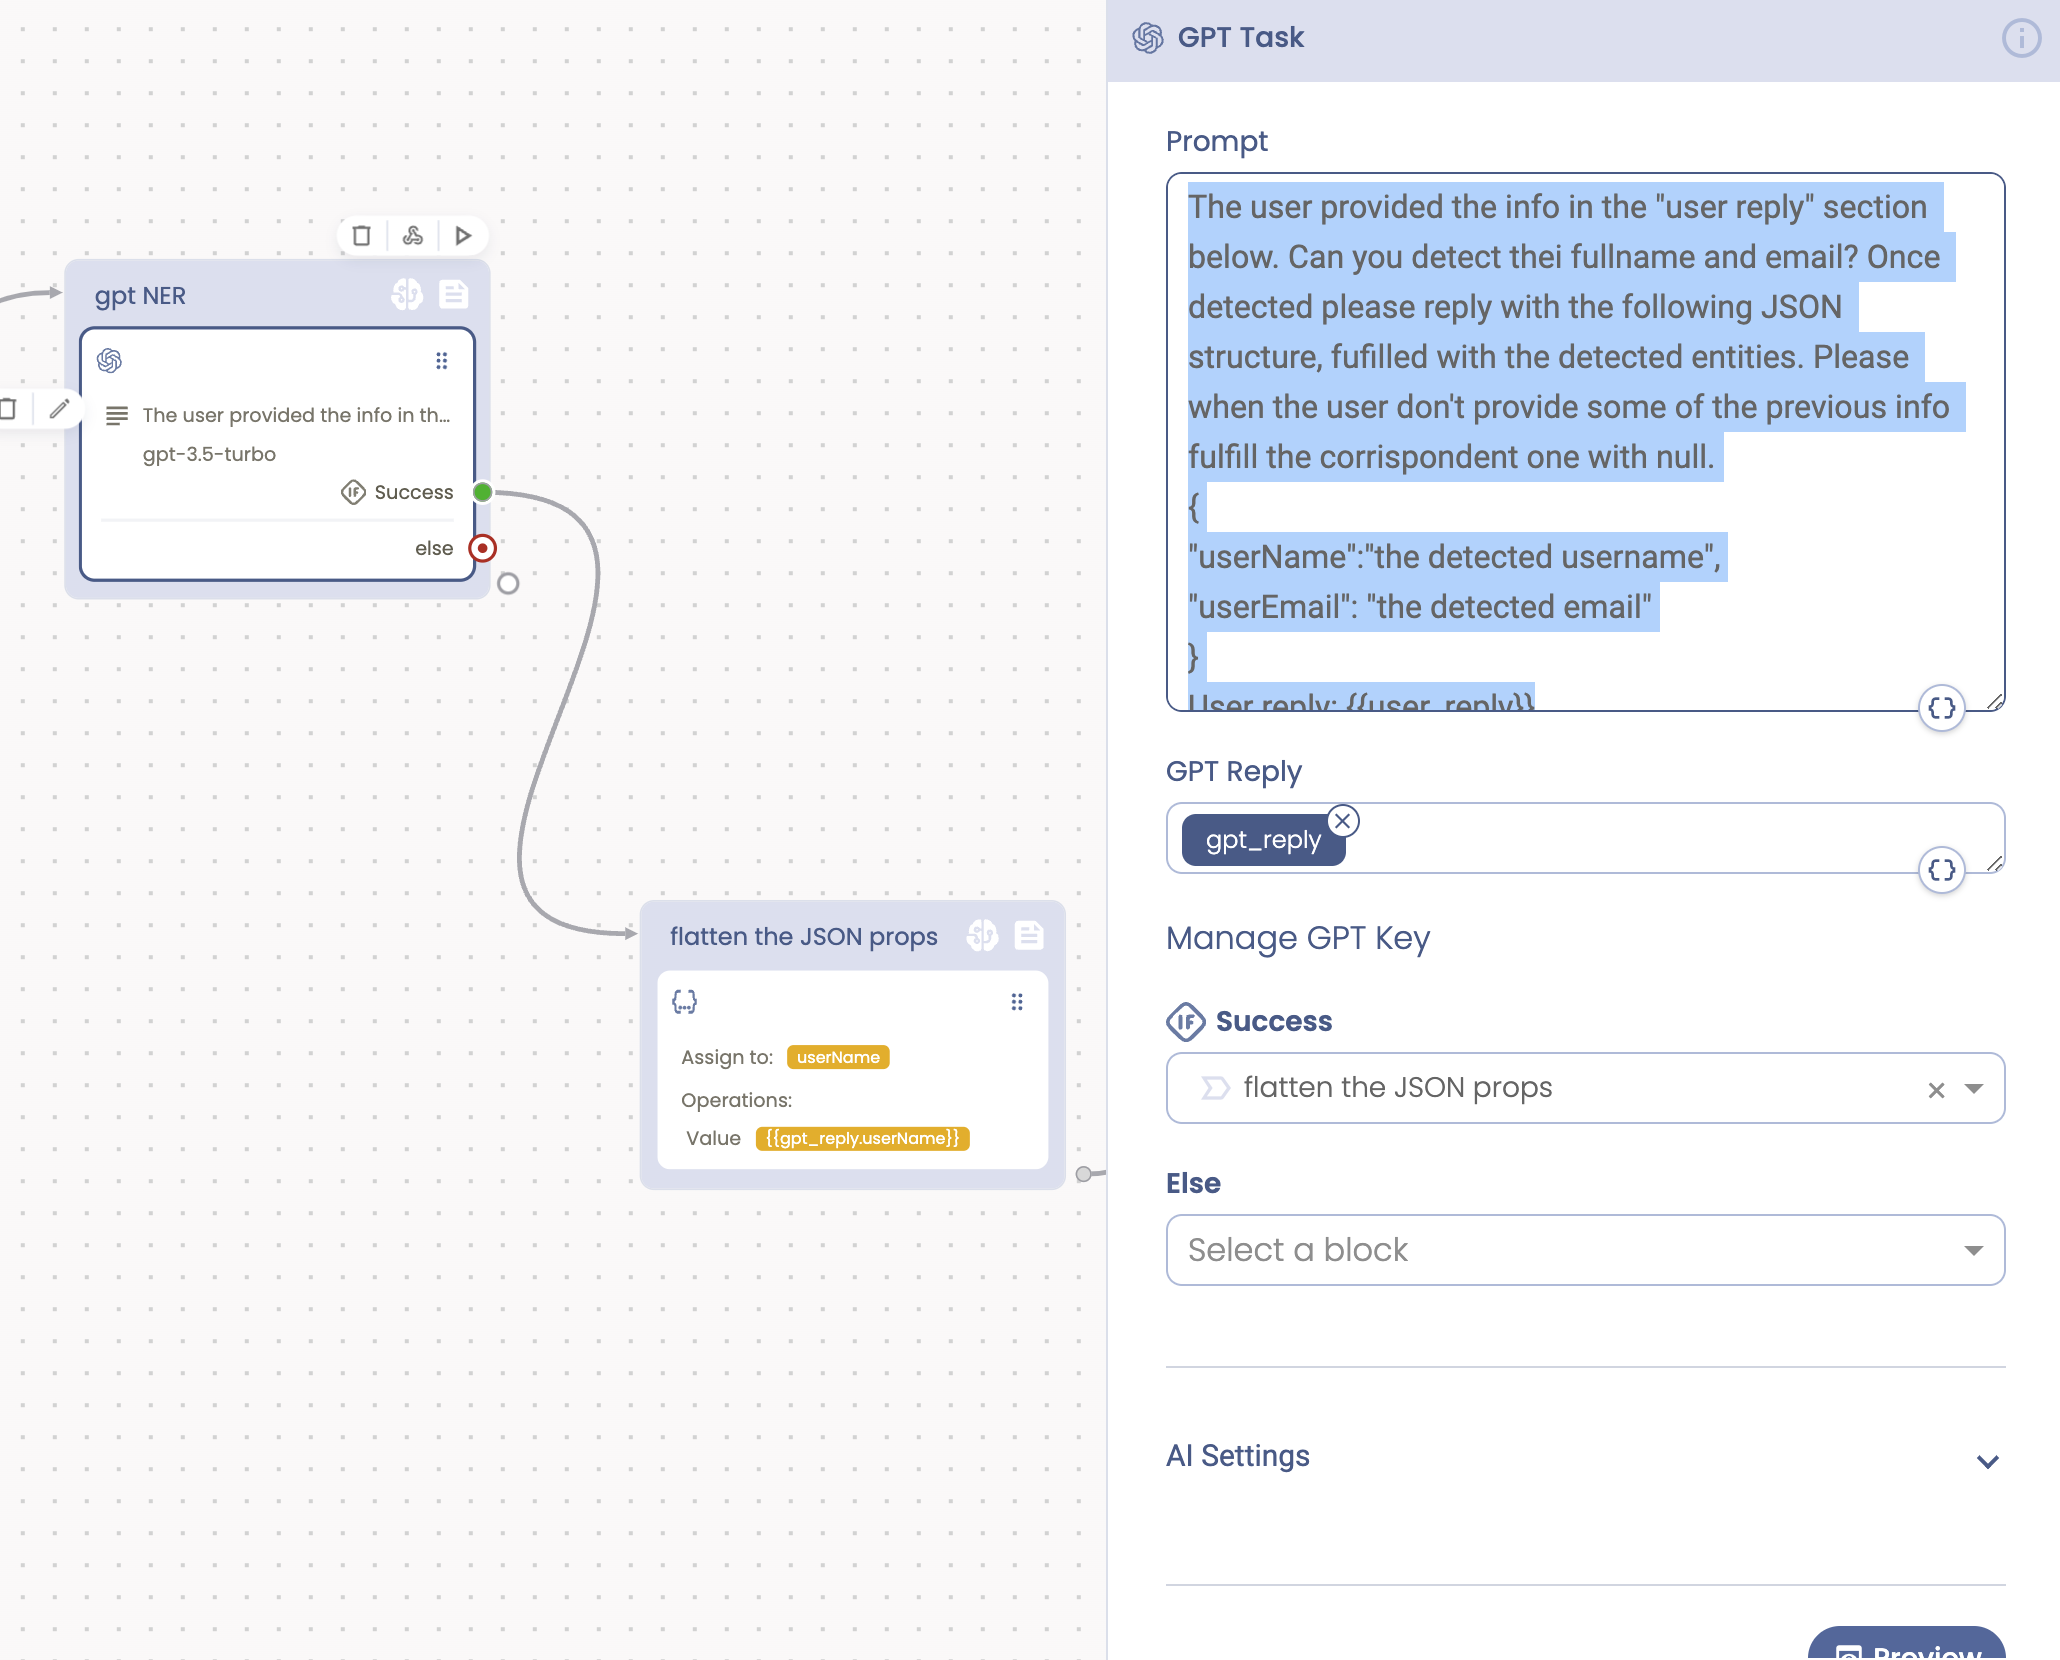
Task: Open notes icon on gpt NER node header
Action: coord(453,295)
